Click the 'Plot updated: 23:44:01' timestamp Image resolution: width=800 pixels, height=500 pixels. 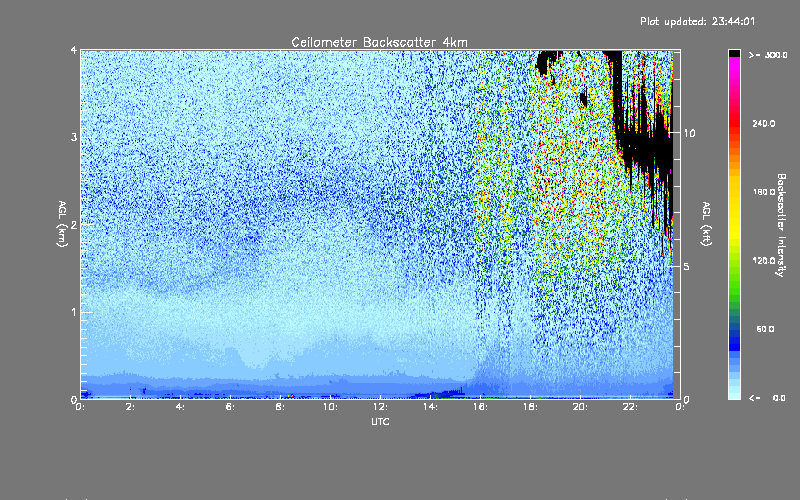(x=697, y=21)
